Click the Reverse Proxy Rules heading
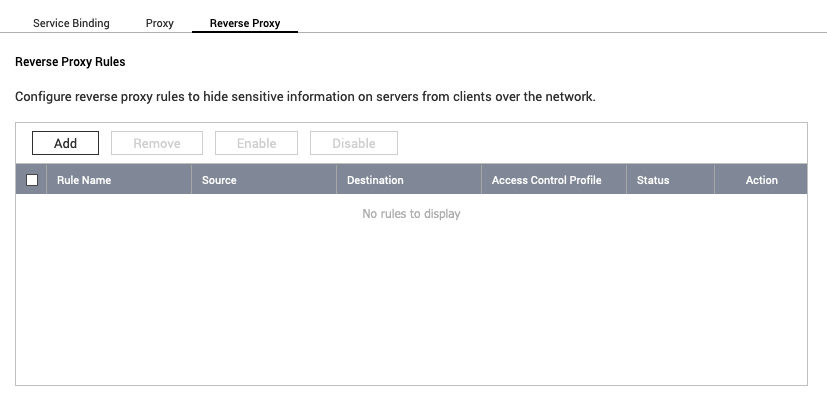Screen dimensions: 827x405 tap(70, 62)
